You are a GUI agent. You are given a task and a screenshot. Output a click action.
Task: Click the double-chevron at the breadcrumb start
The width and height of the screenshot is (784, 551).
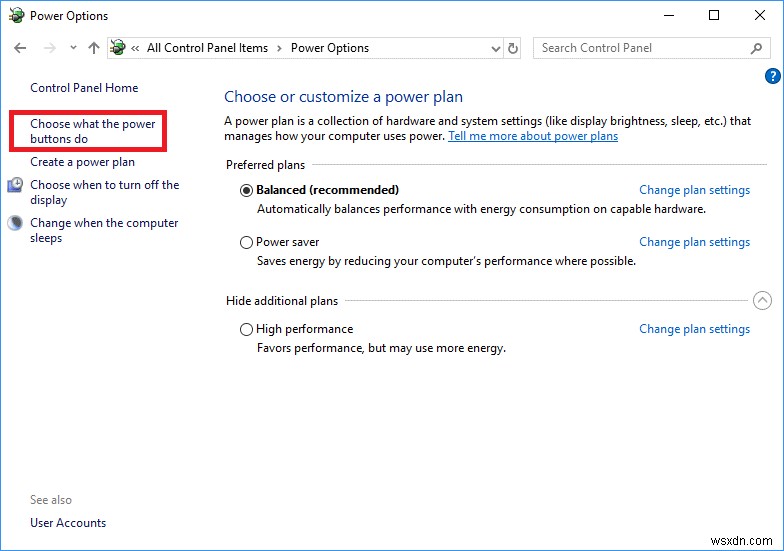point(135,48)
